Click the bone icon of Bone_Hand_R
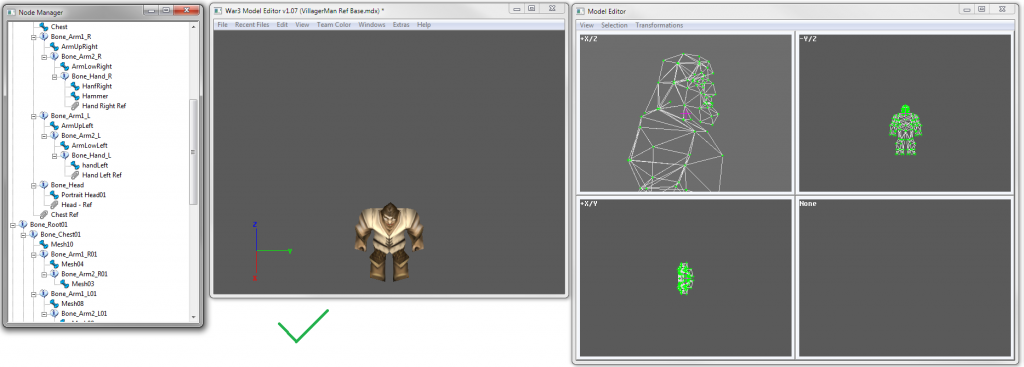The width and height of the screenshot is (1024, 367). point(65,76)
